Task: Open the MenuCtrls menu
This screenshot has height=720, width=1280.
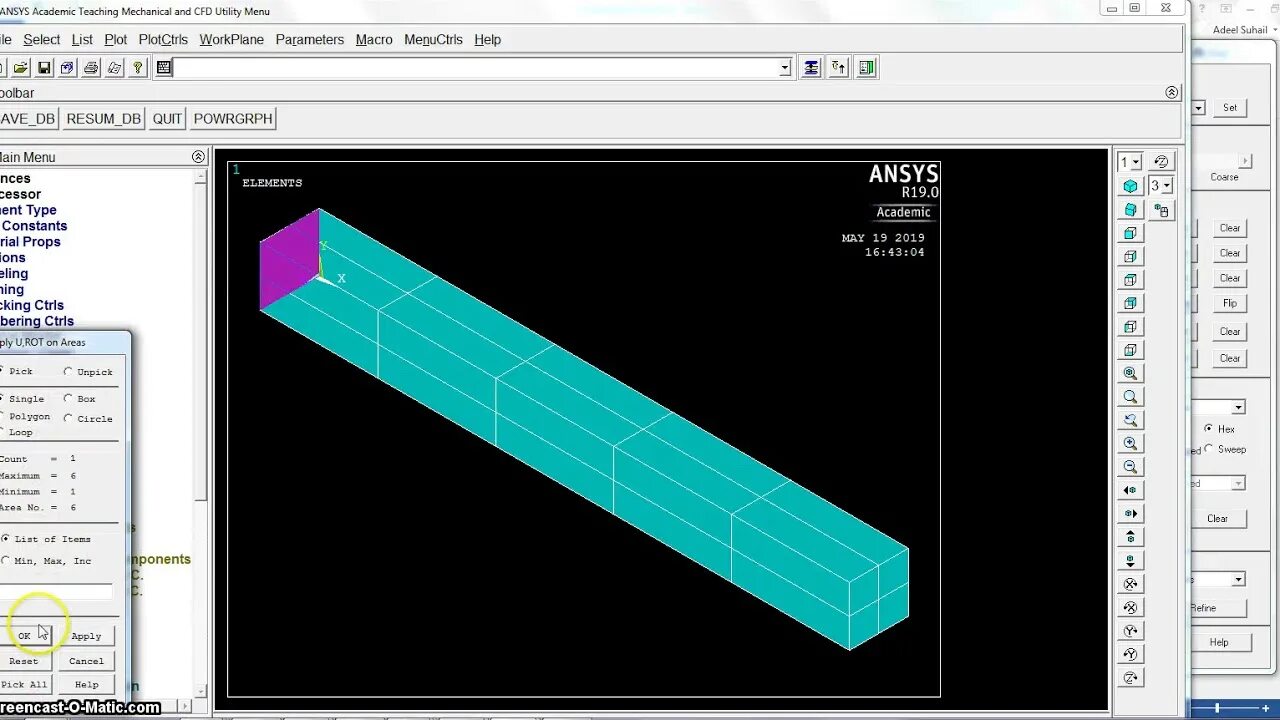Action: click(433, 40)
